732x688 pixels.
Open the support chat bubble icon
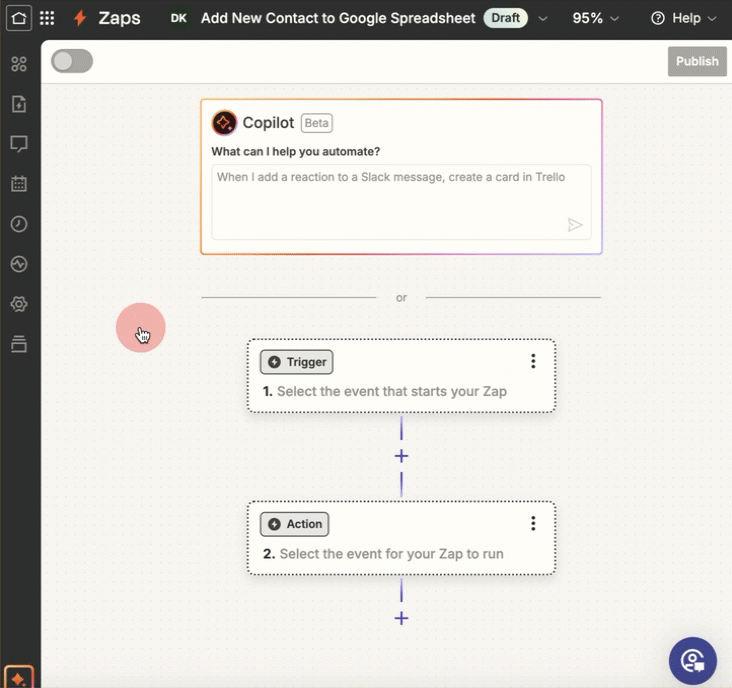click(x=692, y=661)
